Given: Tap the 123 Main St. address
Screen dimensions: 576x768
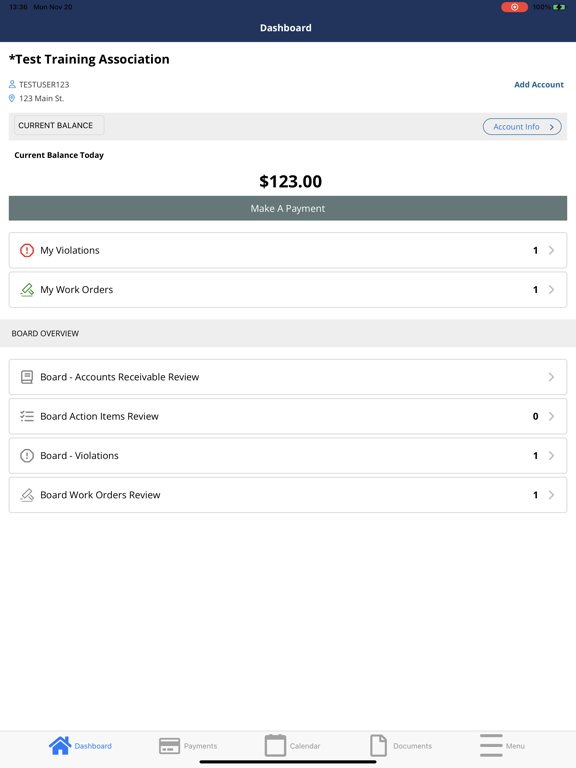Looking at the screenshot, I should pos(42,98).
